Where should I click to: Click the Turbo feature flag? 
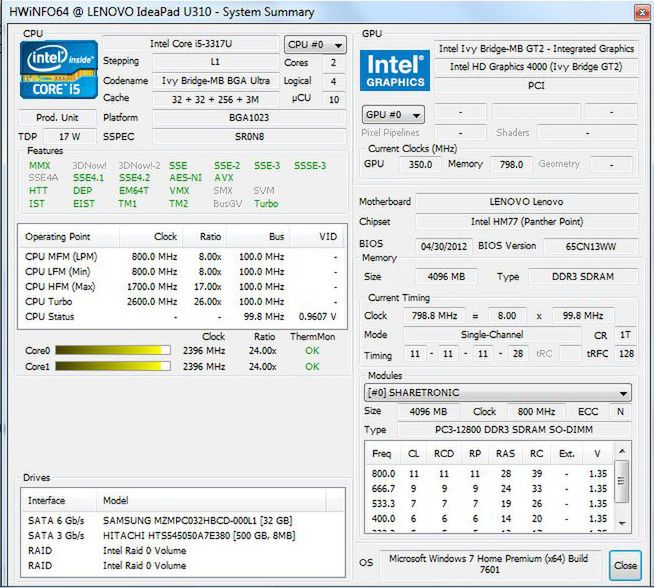(x=266, y=204)
